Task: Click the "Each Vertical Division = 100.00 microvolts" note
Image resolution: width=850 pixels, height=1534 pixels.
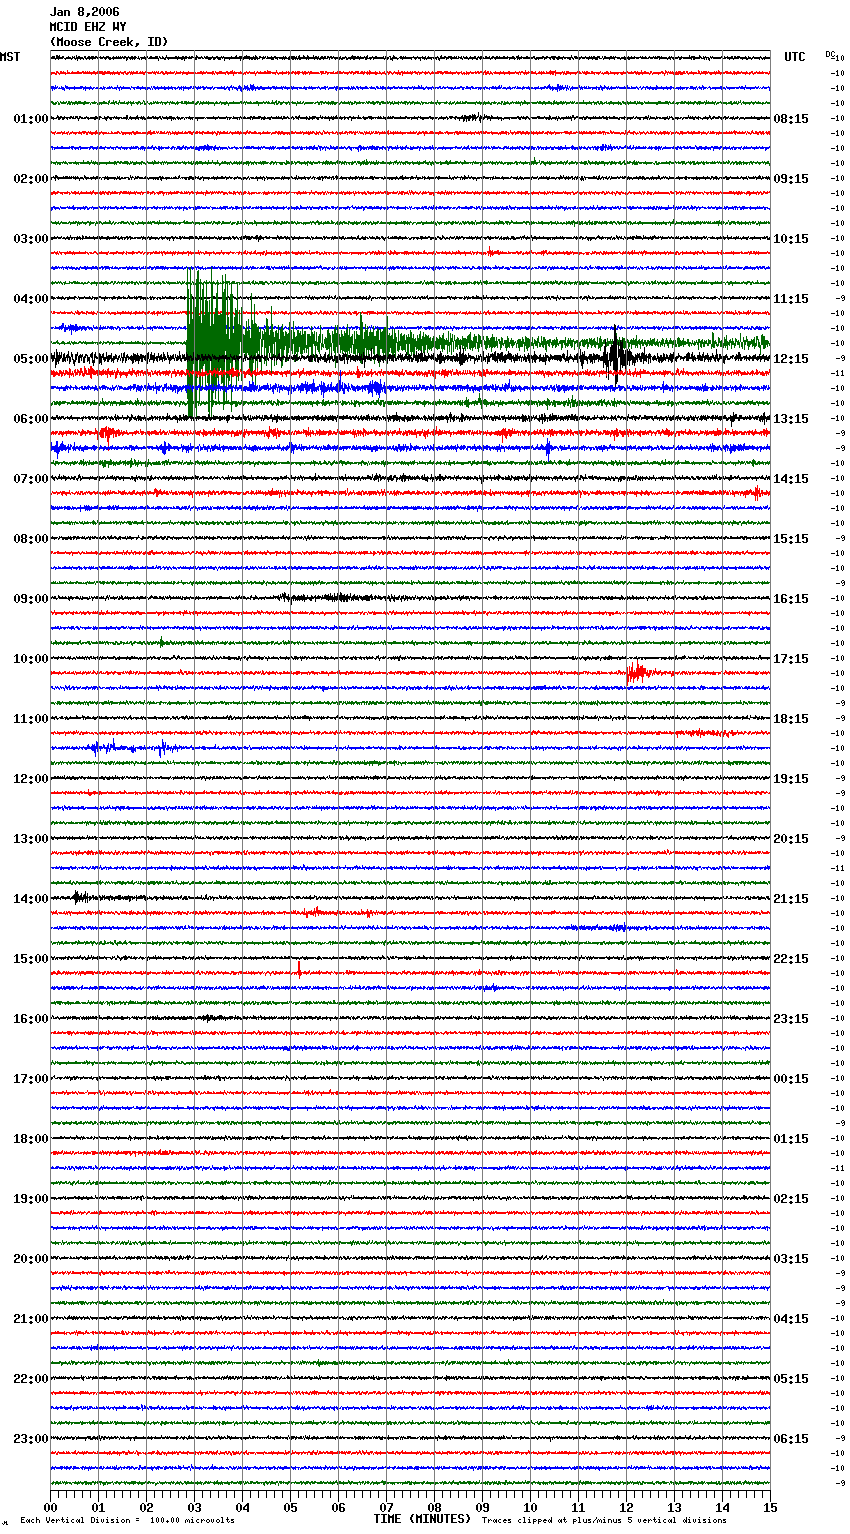Action: (128, 1520)
